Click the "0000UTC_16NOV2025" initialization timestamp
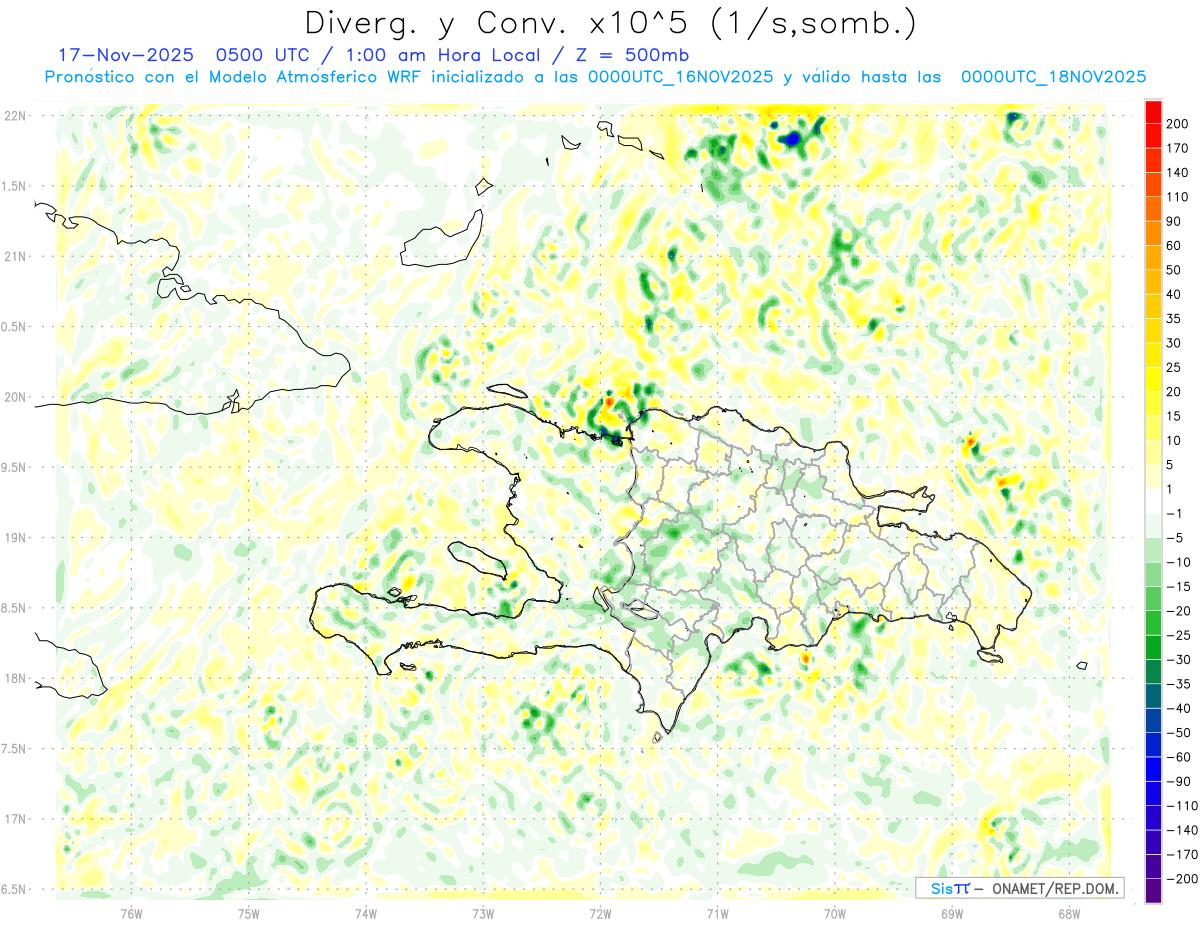 tap(680, 77)
